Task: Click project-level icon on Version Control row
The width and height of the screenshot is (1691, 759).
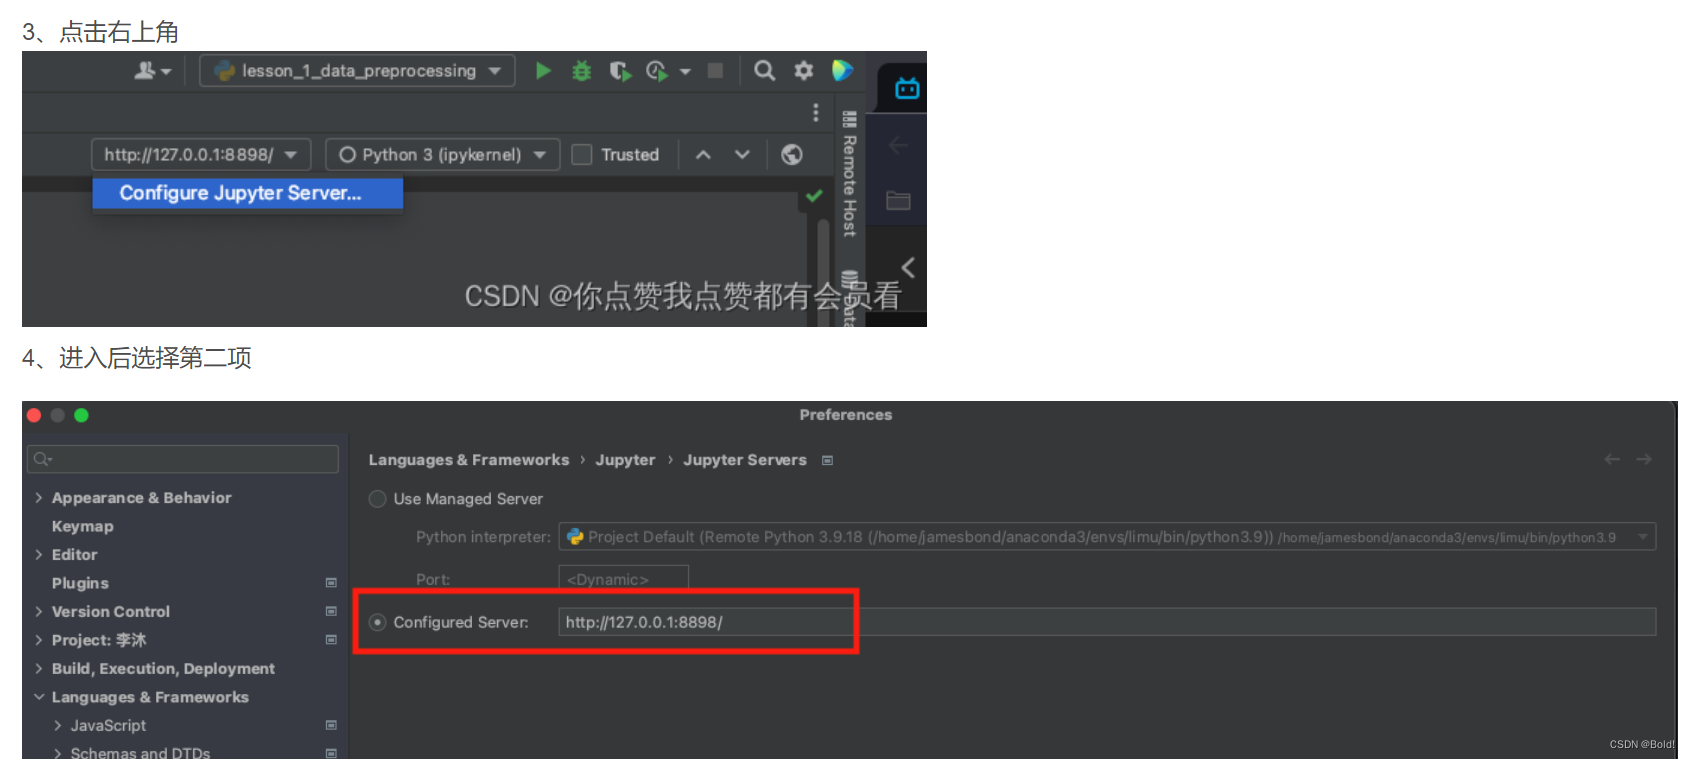Action: [331, 611]
